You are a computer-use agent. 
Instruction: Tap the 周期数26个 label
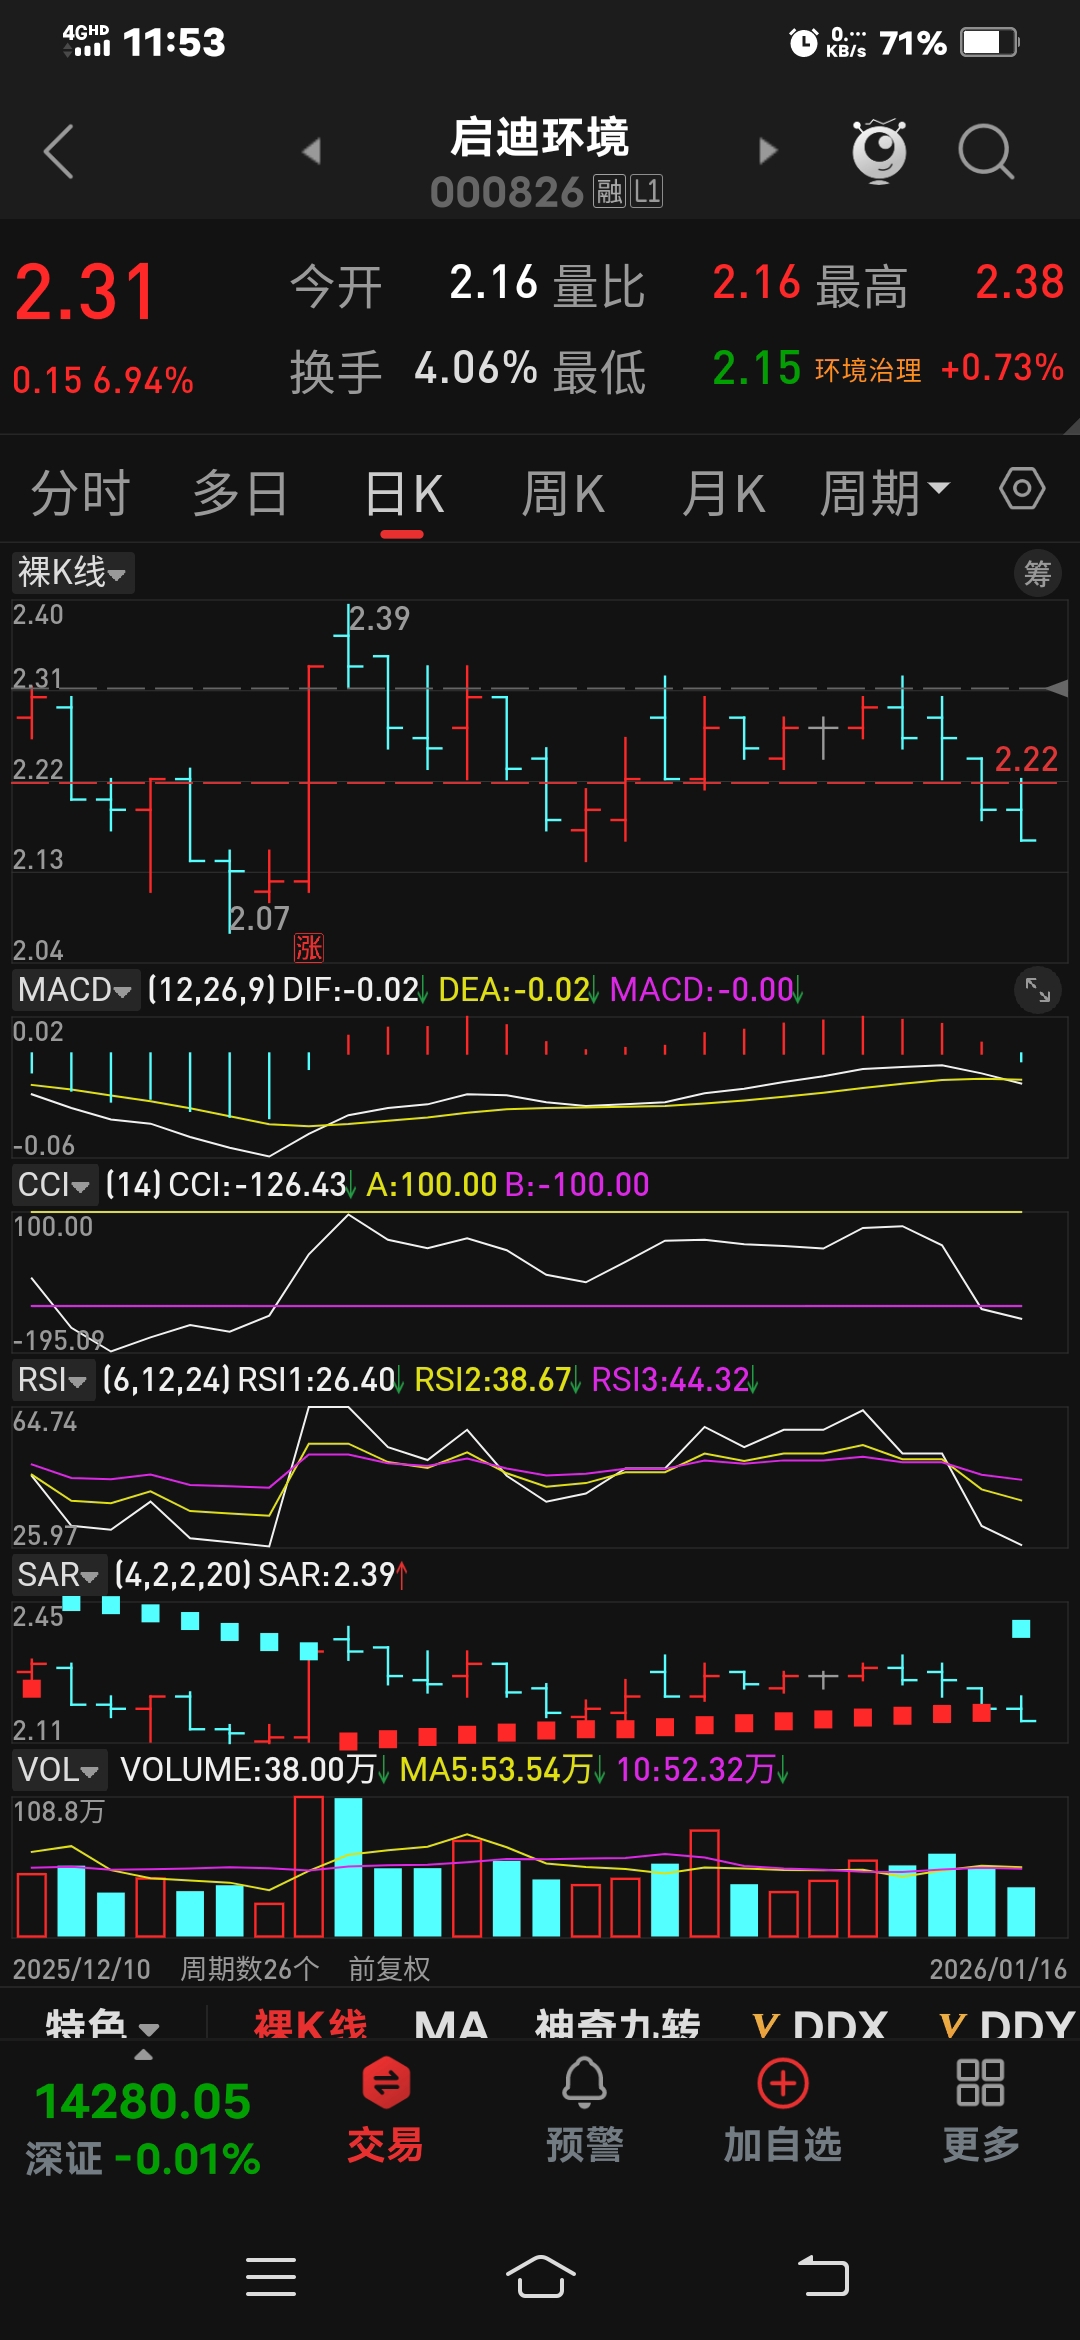coord(250,1969)
